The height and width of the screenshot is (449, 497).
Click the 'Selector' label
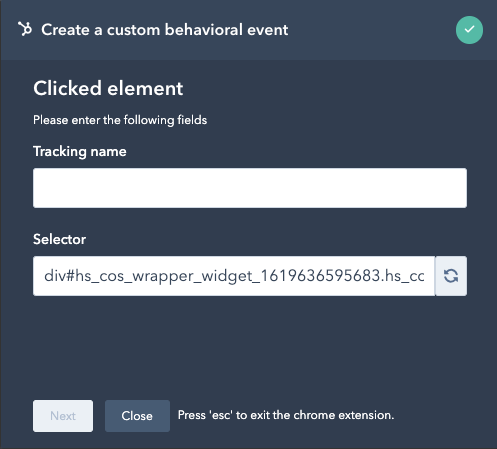(59, 239)
